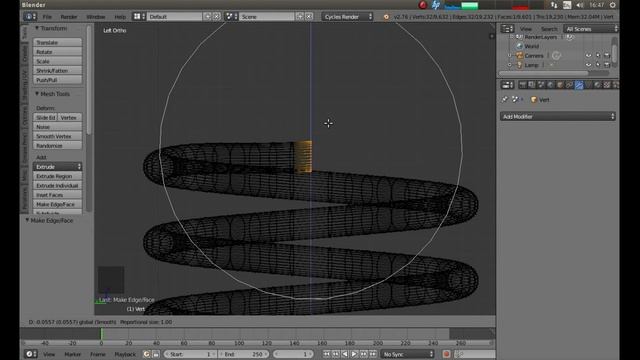Image resolution: width=640 pixels, height=360 pixels.
Task: Click the Blender logo icon in the header
Action: pyautogui.click(x=386, y=17)
